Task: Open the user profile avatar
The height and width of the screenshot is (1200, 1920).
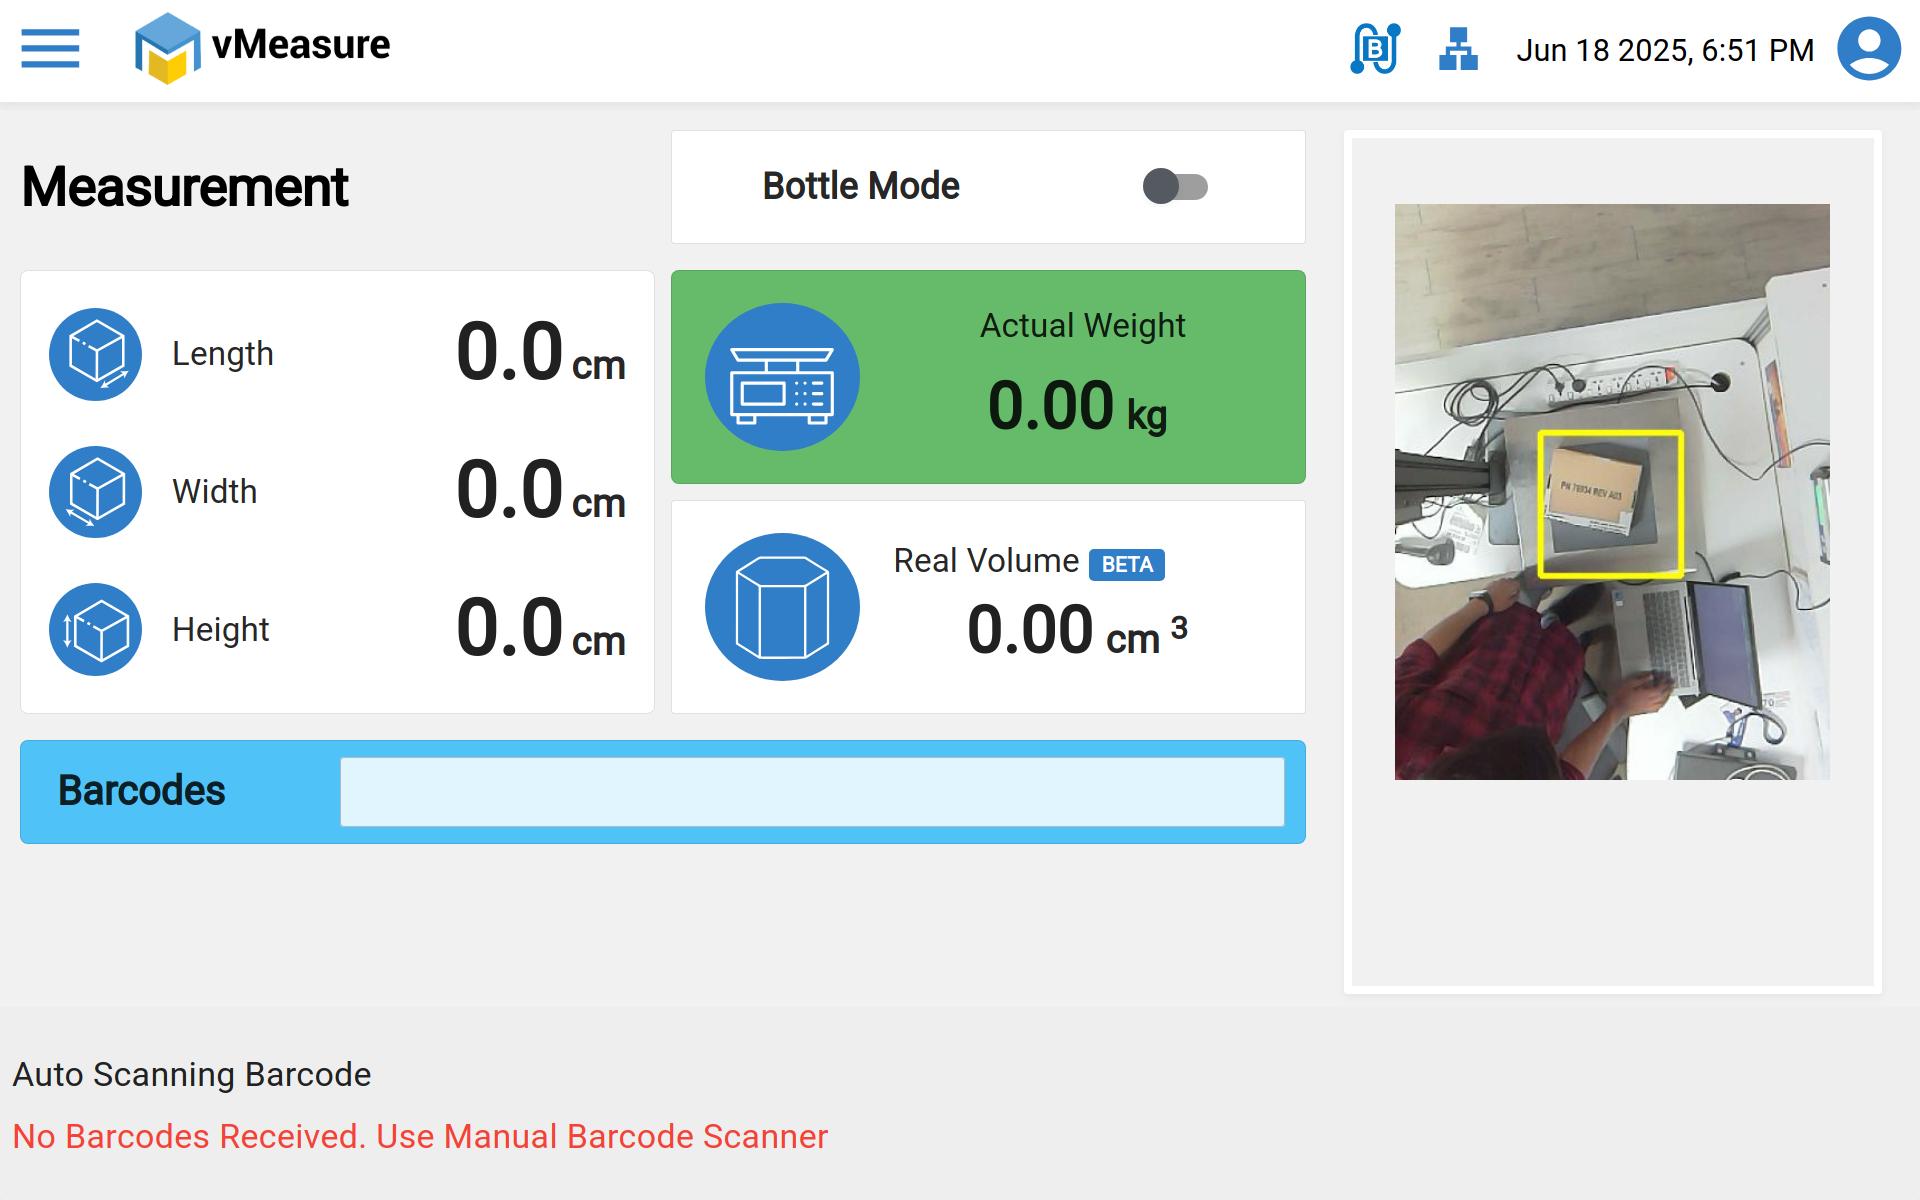Action: coord(1868,49)
